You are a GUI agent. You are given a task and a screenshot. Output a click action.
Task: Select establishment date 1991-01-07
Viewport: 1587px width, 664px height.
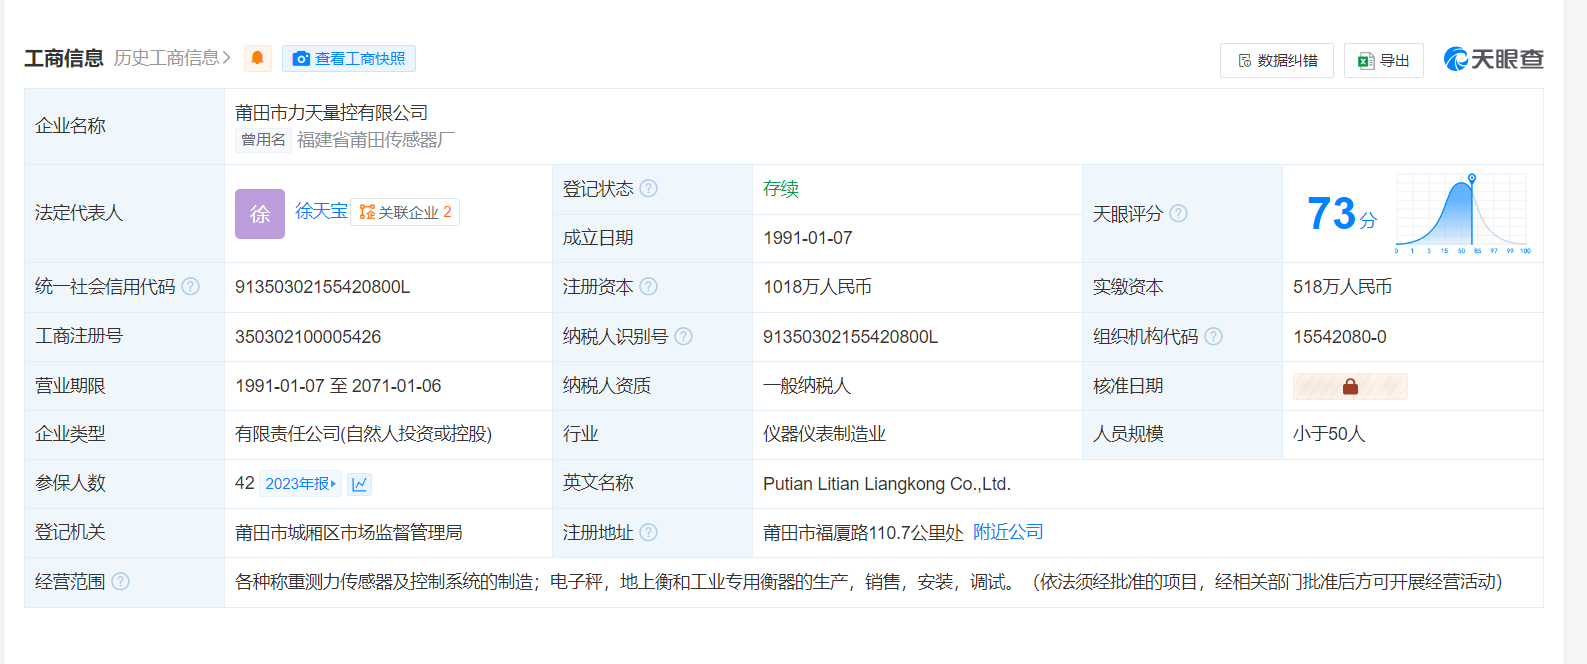808,238
